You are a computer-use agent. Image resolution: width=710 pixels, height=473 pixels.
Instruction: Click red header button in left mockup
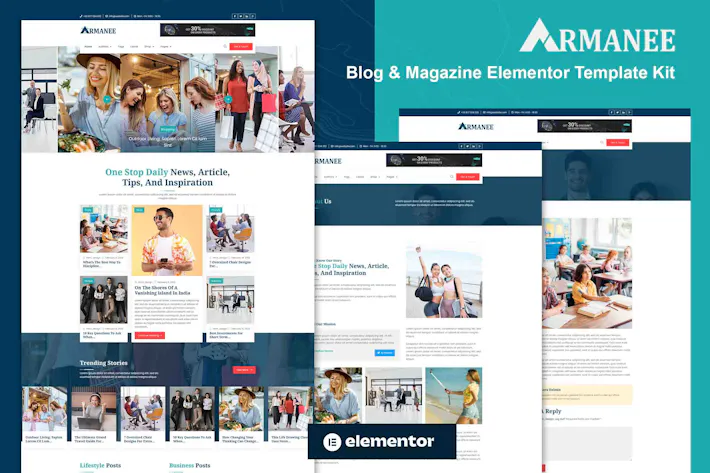point(241,46)
